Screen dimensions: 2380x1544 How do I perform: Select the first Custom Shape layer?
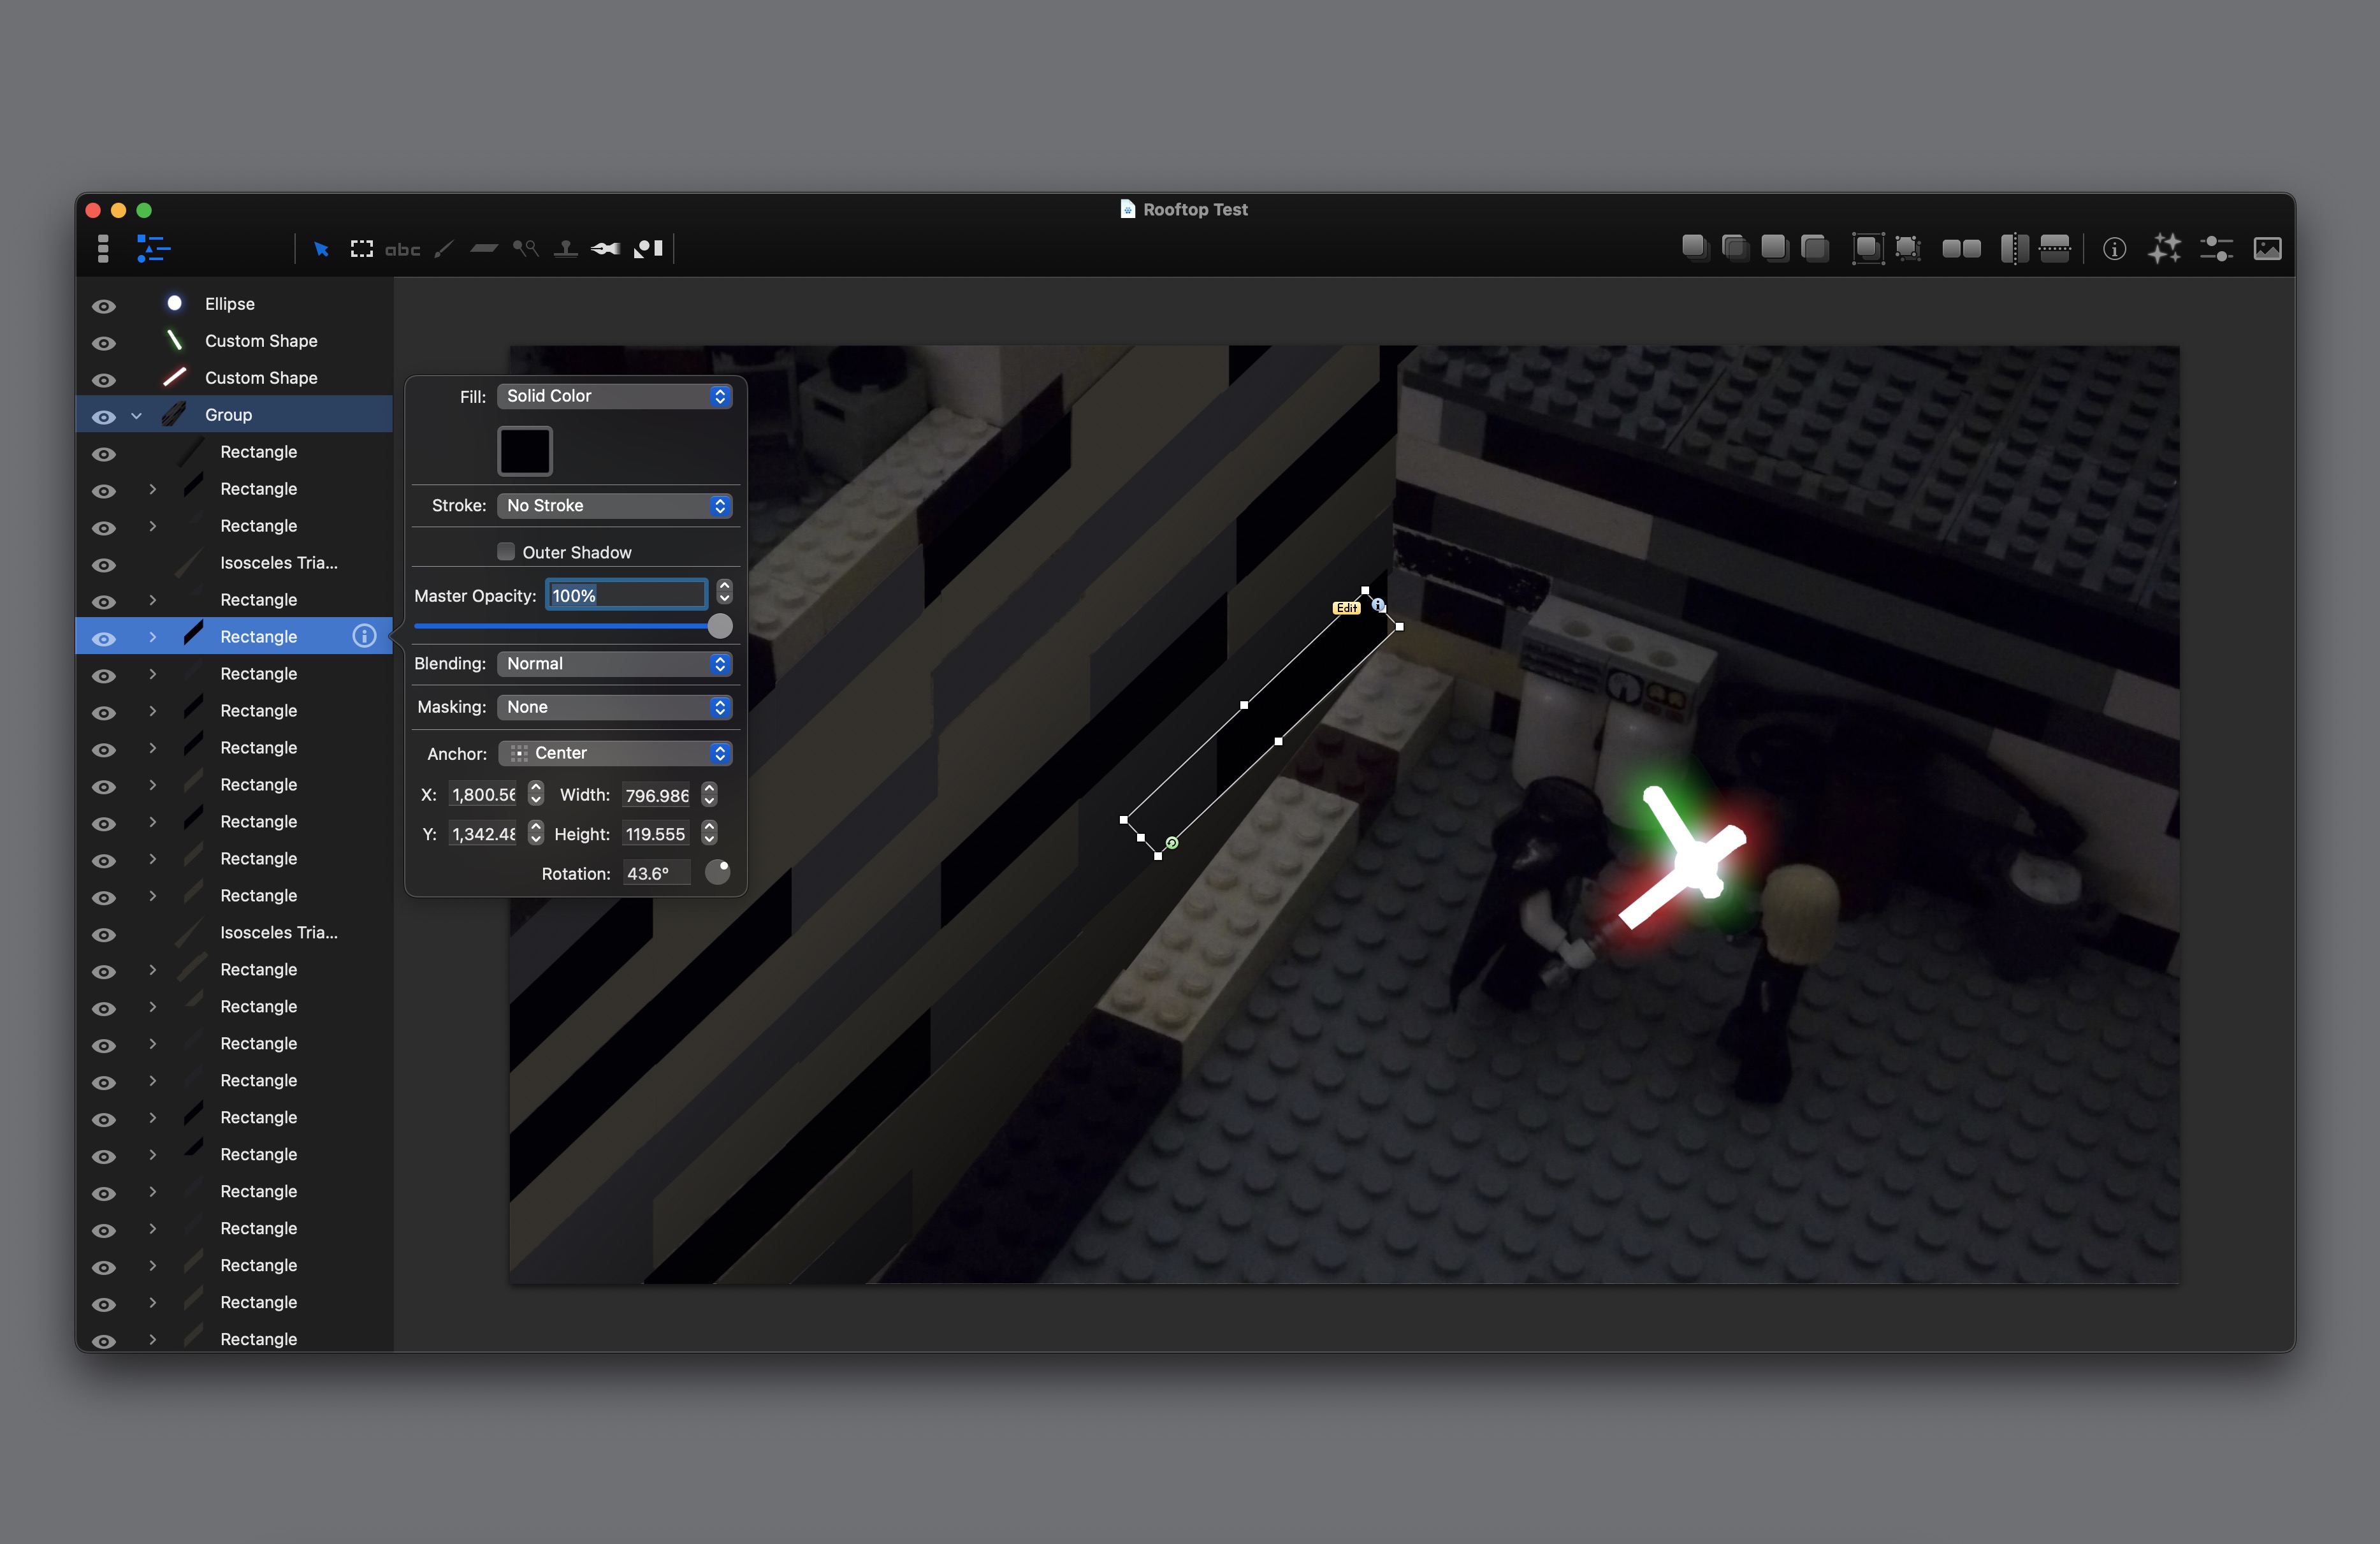tap(260, 341)
